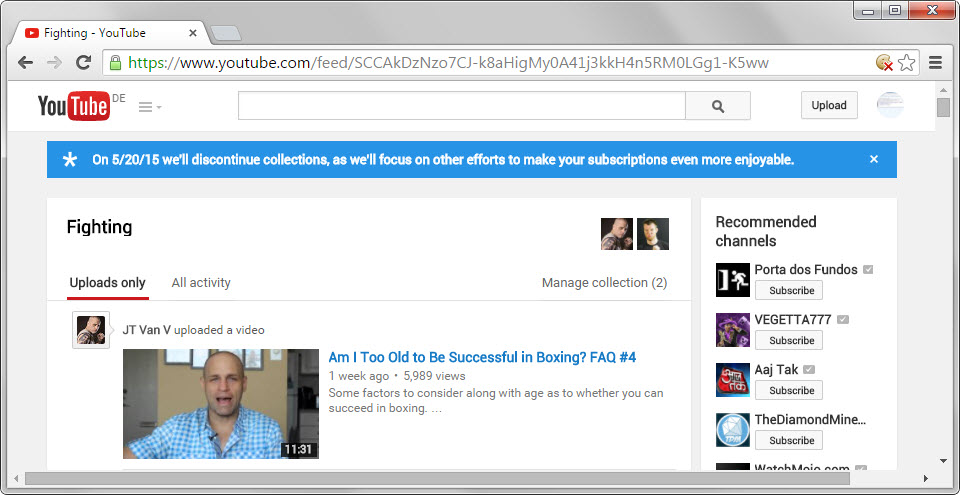The image size is (960, 495).
Task: Click the Aaj Tak channel icon
Action: tap(733, 380)
